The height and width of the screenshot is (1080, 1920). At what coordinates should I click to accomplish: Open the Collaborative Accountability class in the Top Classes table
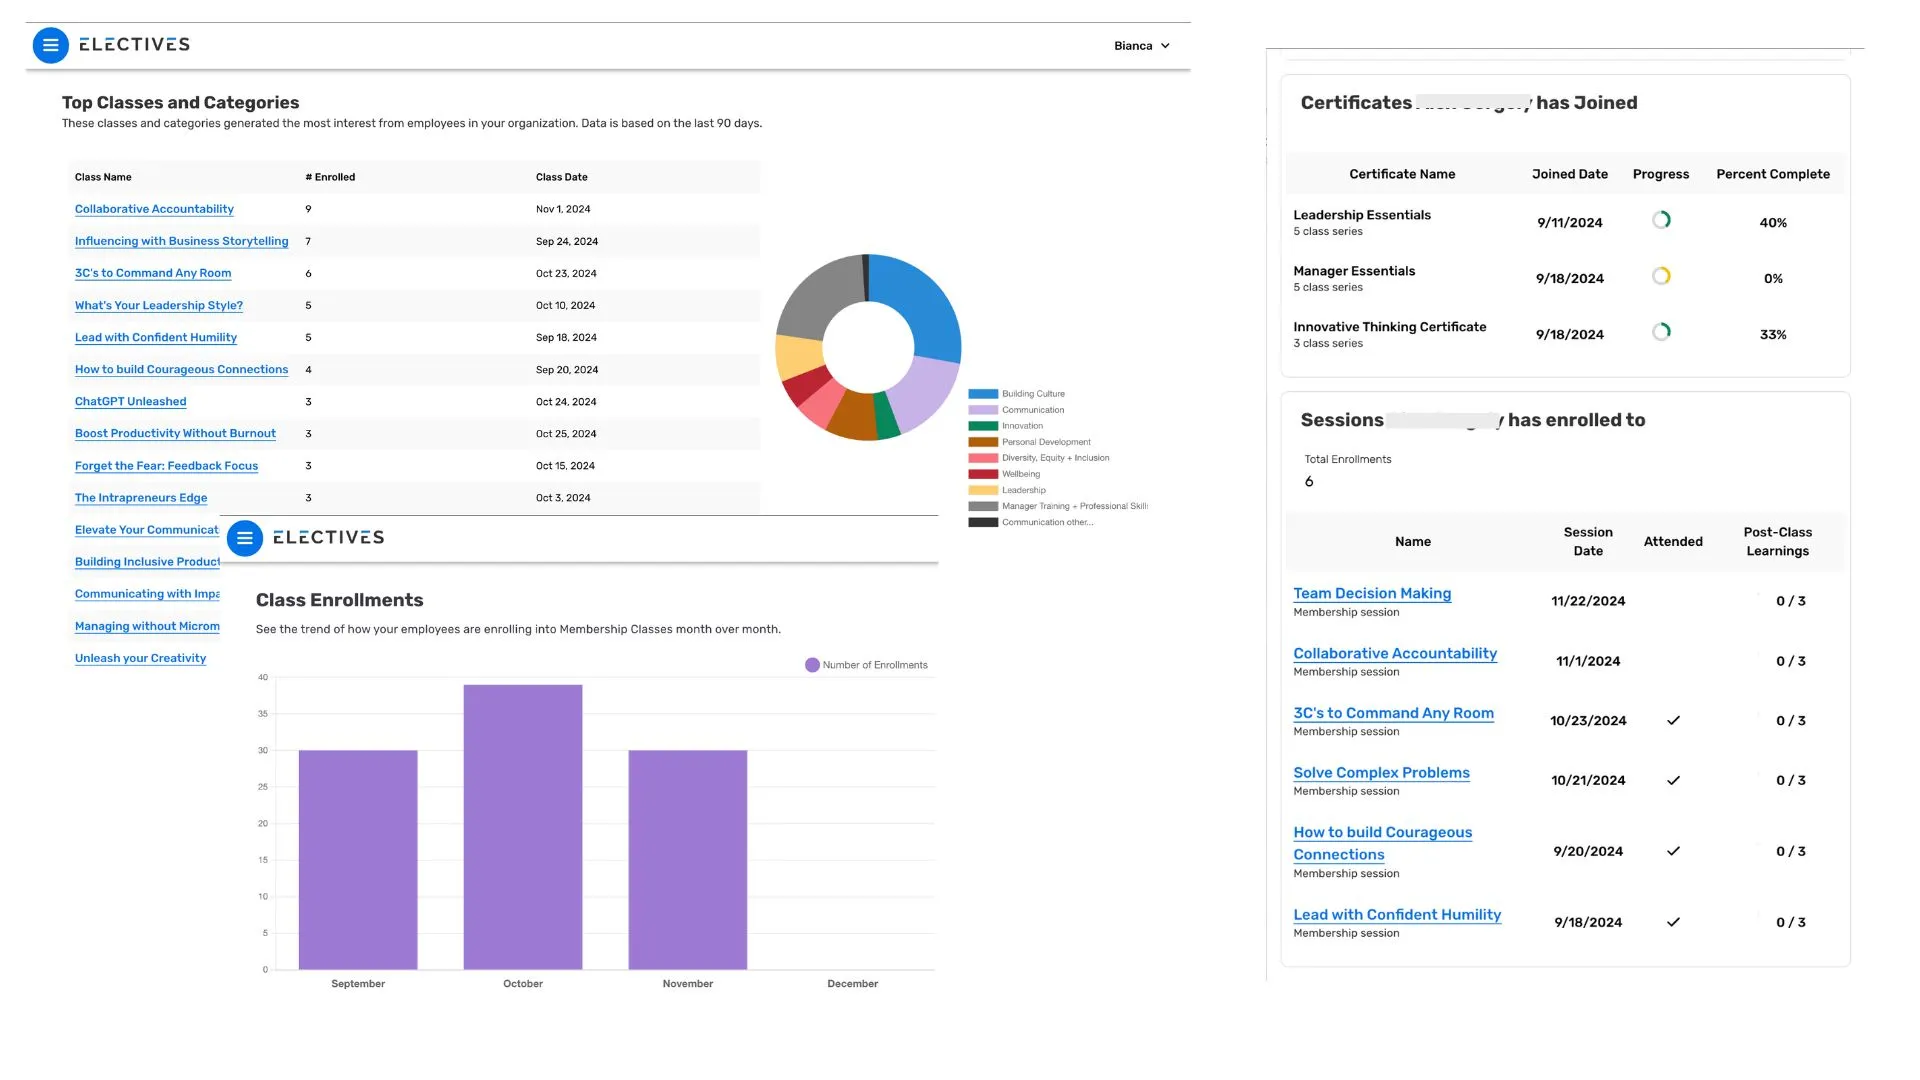point(154,209)
